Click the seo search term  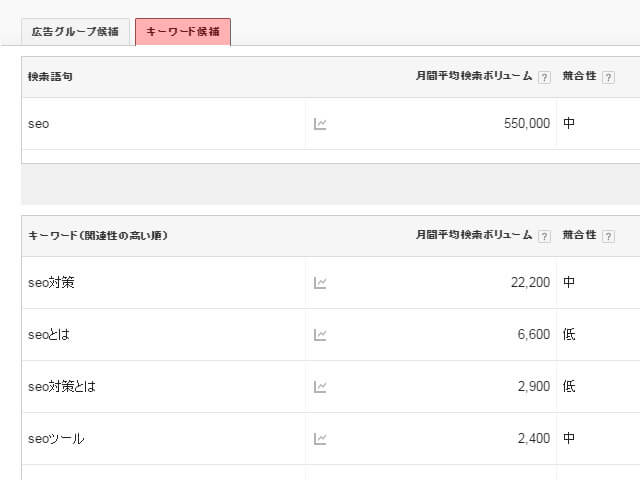point(38,124)
